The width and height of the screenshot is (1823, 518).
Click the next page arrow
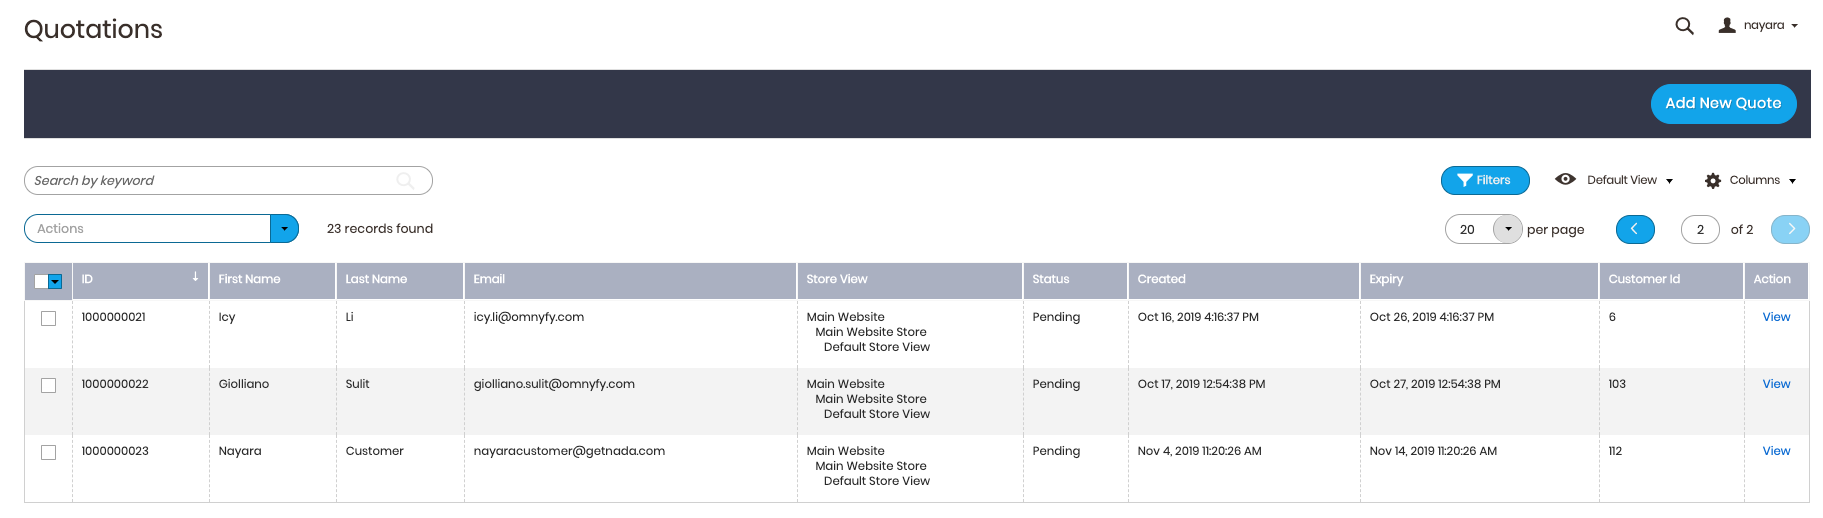(1789, 230)
